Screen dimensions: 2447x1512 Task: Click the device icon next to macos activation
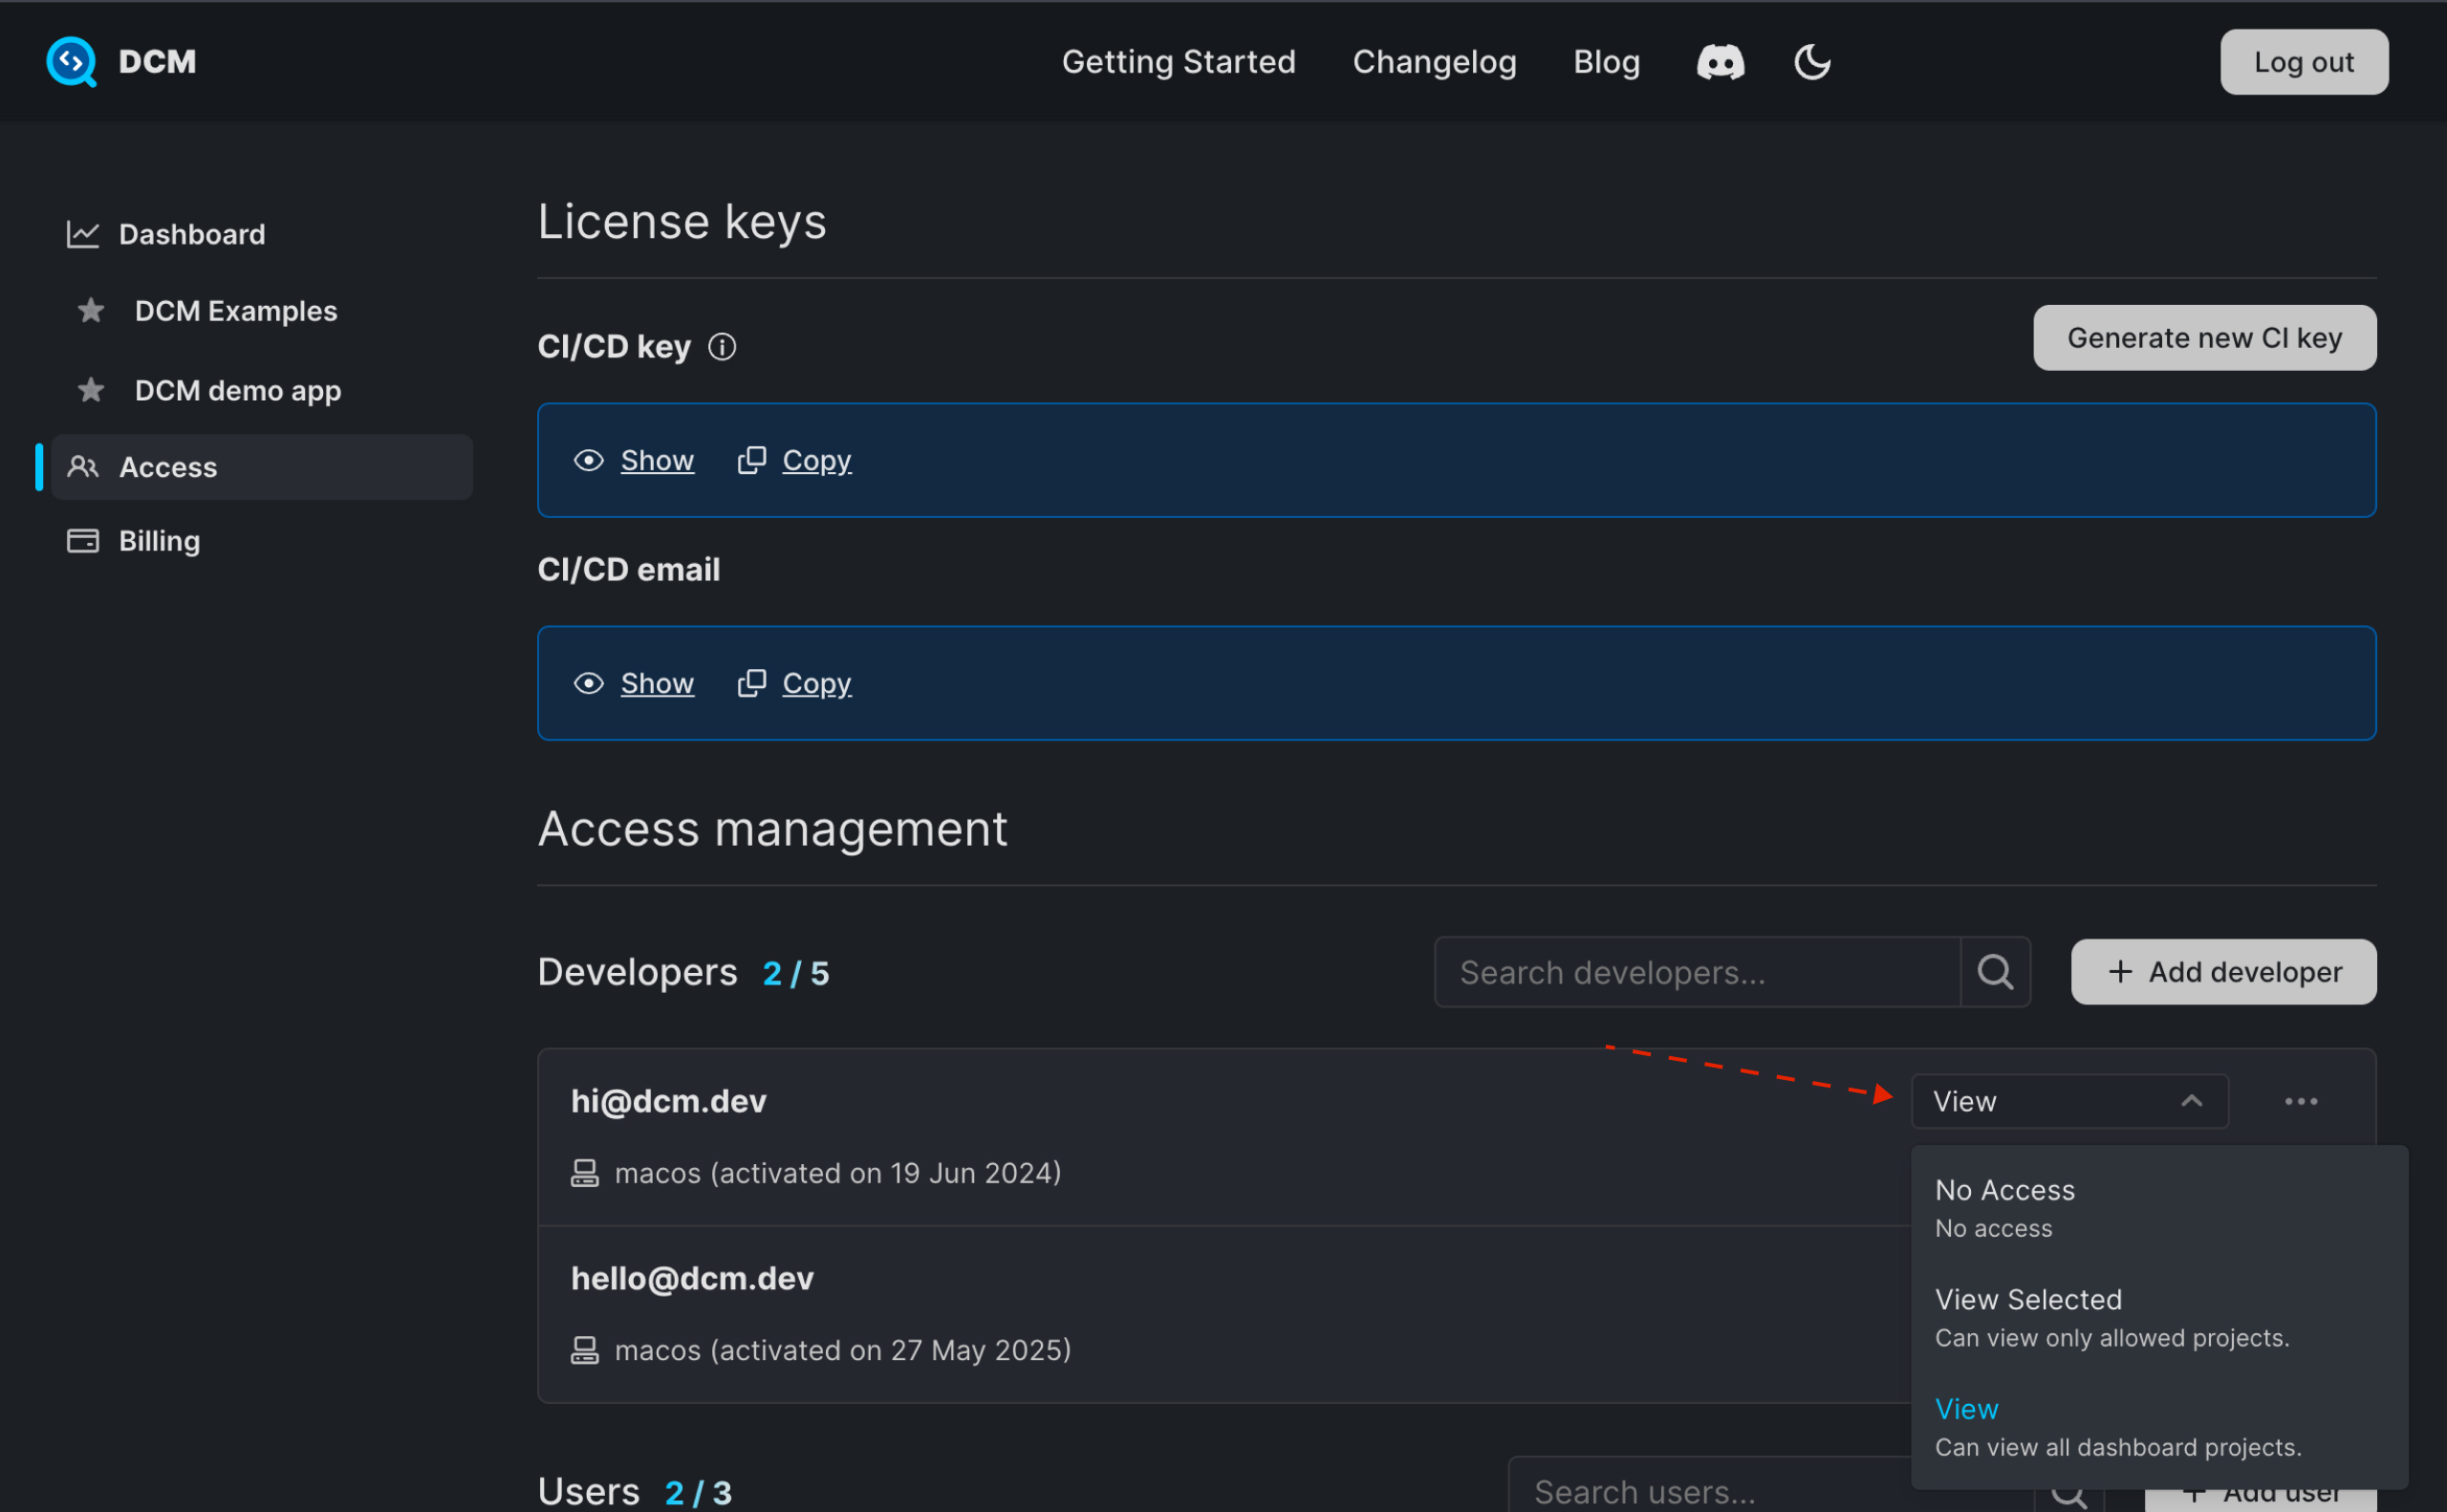pyautogui.click(x=585, y=1172)
